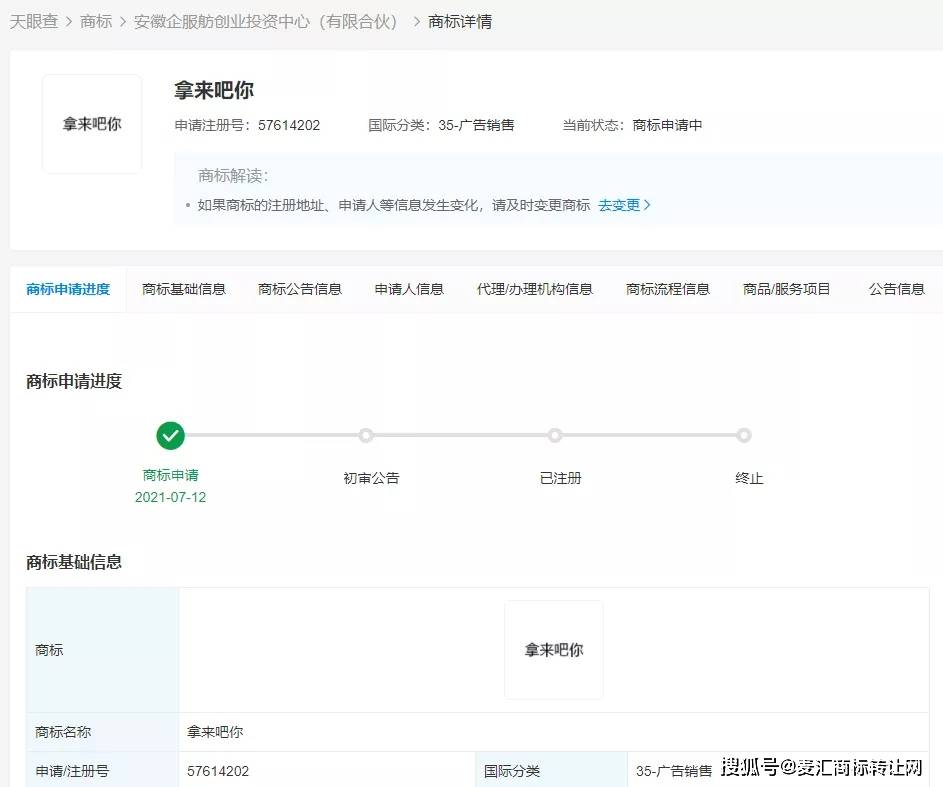This screenshot has height=787, width=943.
Task: Open the 商标公告信息 tab
Action: coord(299,289)
